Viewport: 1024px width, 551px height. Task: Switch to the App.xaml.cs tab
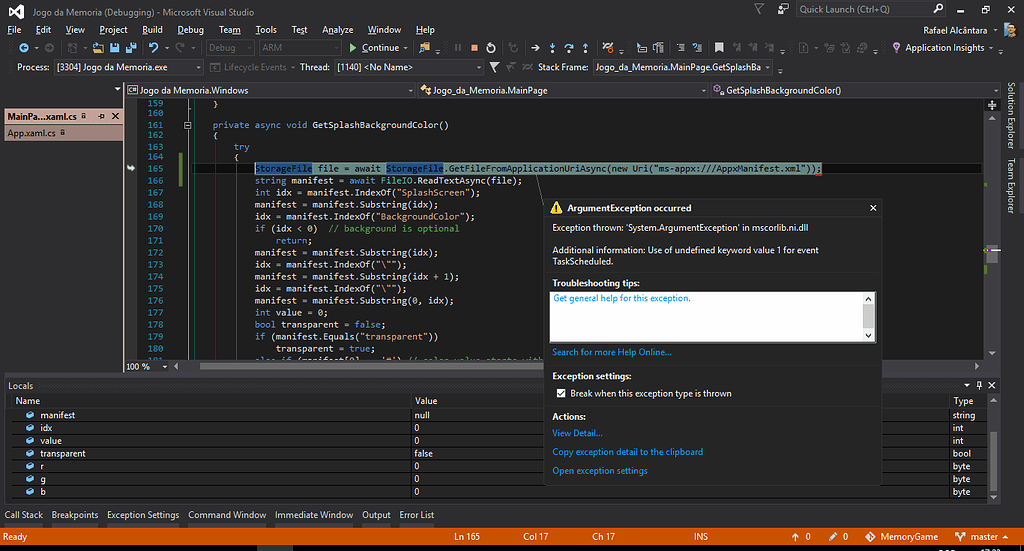[31, 134]
